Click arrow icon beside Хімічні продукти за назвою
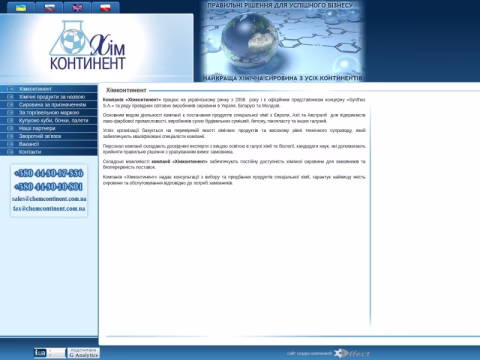480x360 pixels. pos(10,97)
